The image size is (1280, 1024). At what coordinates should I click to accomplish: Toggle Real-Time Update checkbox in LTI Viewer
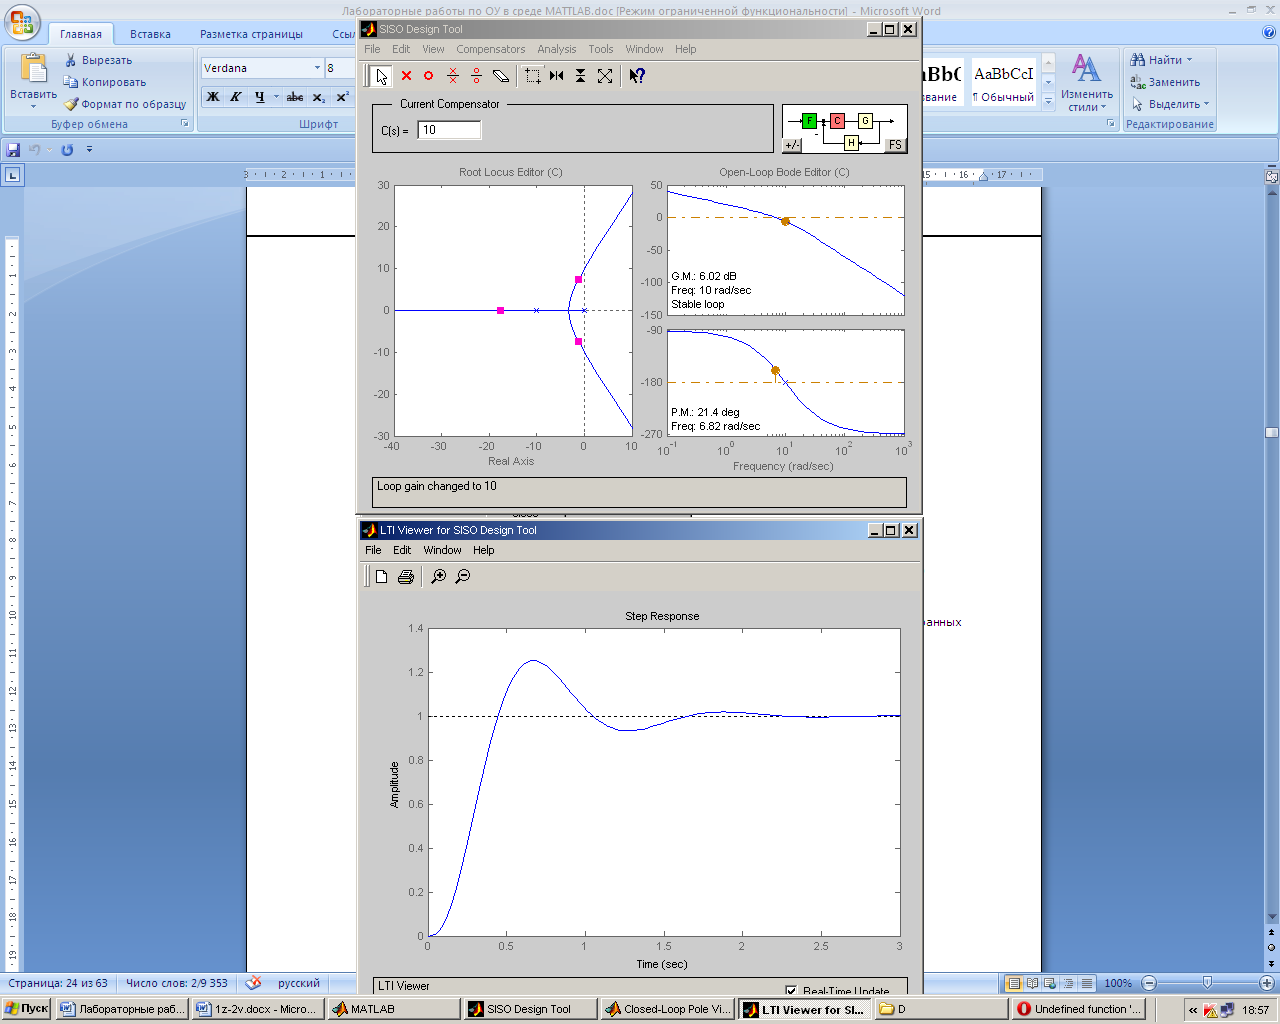pos(792,991)
